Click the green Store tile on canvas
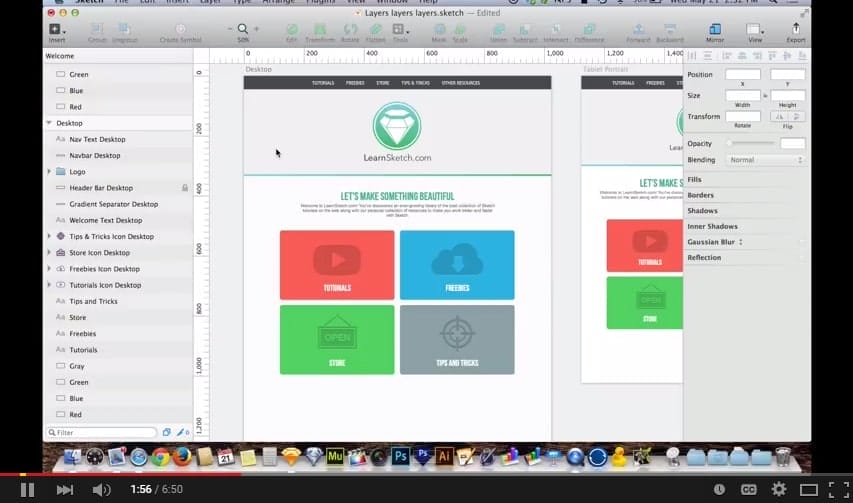The image size is (853, 503). point(337,339)
